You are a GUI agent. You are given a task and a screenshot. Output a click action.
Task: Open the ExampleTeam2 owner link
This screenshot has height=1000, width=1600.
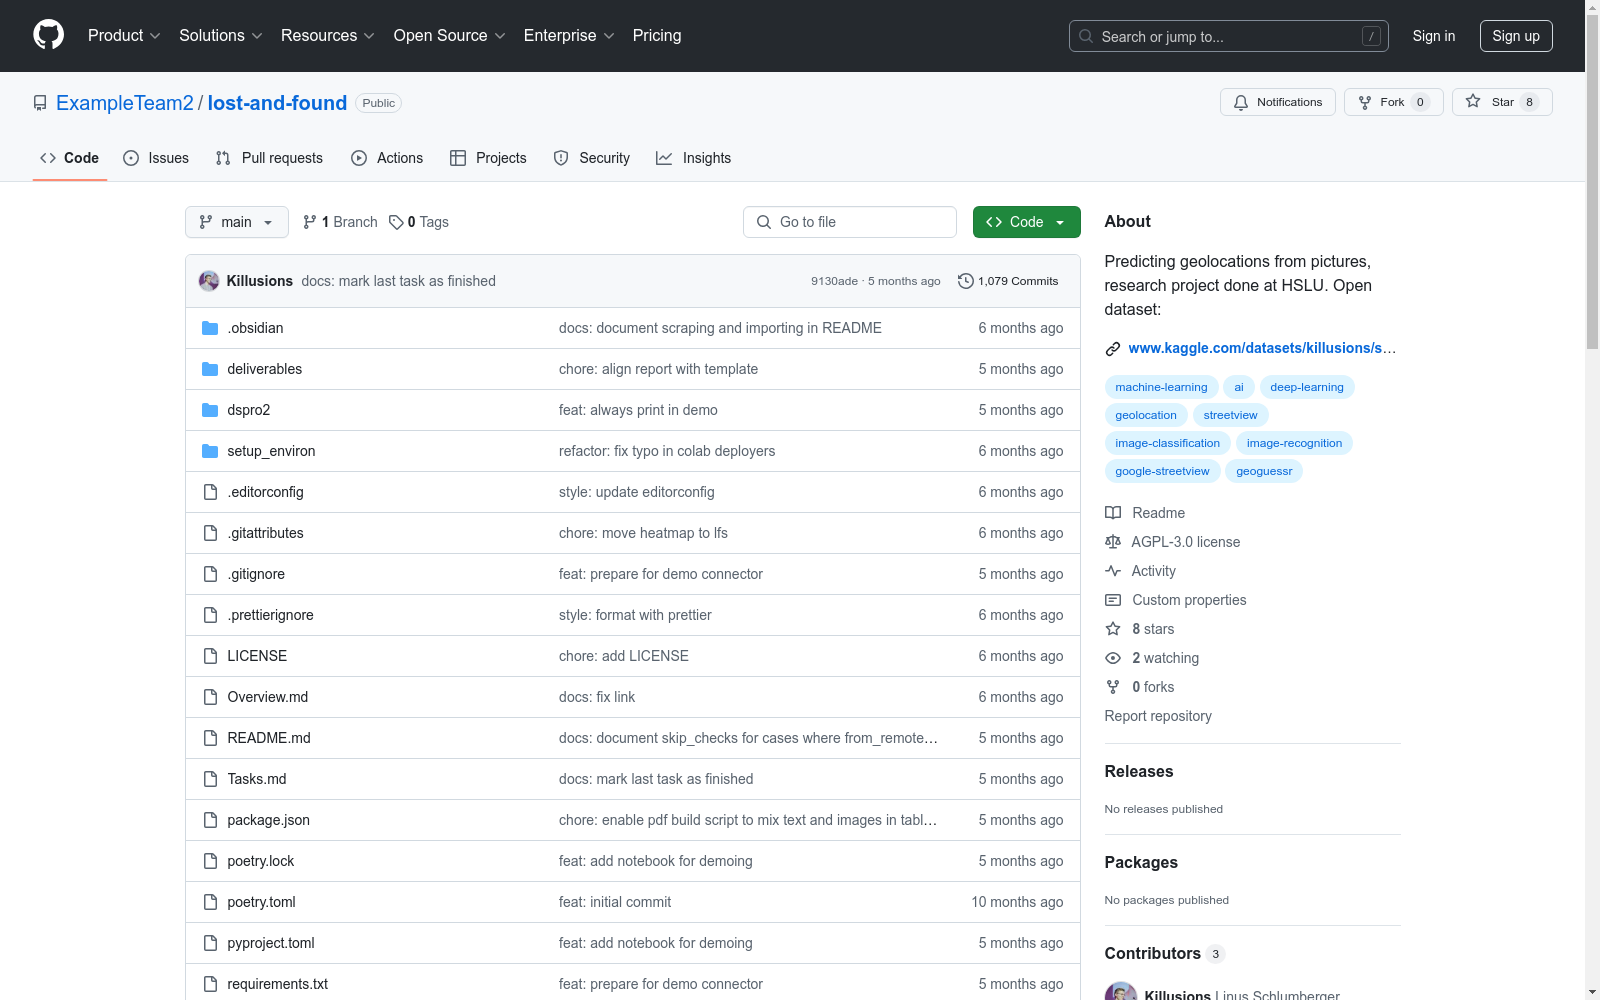125,103
